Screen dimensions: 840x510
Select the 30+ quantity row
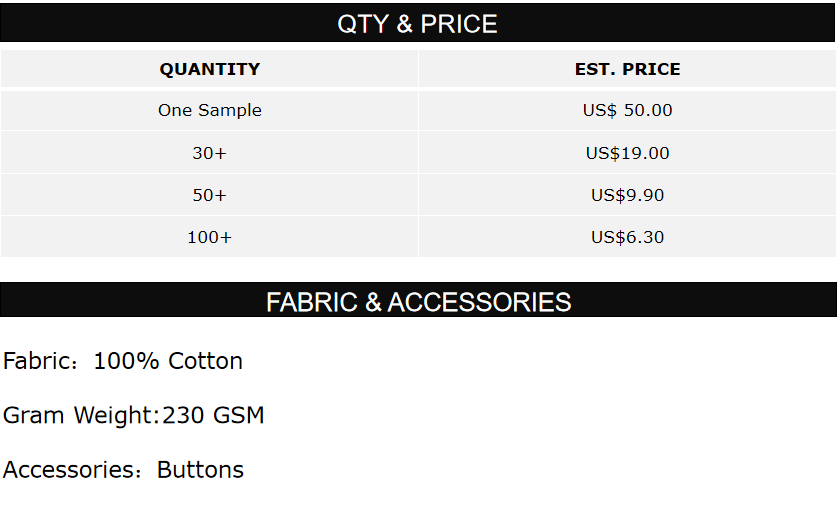click(x=209, y=153)
